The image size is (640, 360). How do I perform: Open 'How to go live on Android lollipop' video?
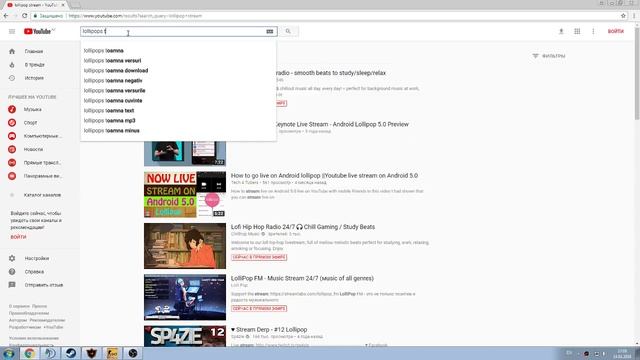click(324, 176)
